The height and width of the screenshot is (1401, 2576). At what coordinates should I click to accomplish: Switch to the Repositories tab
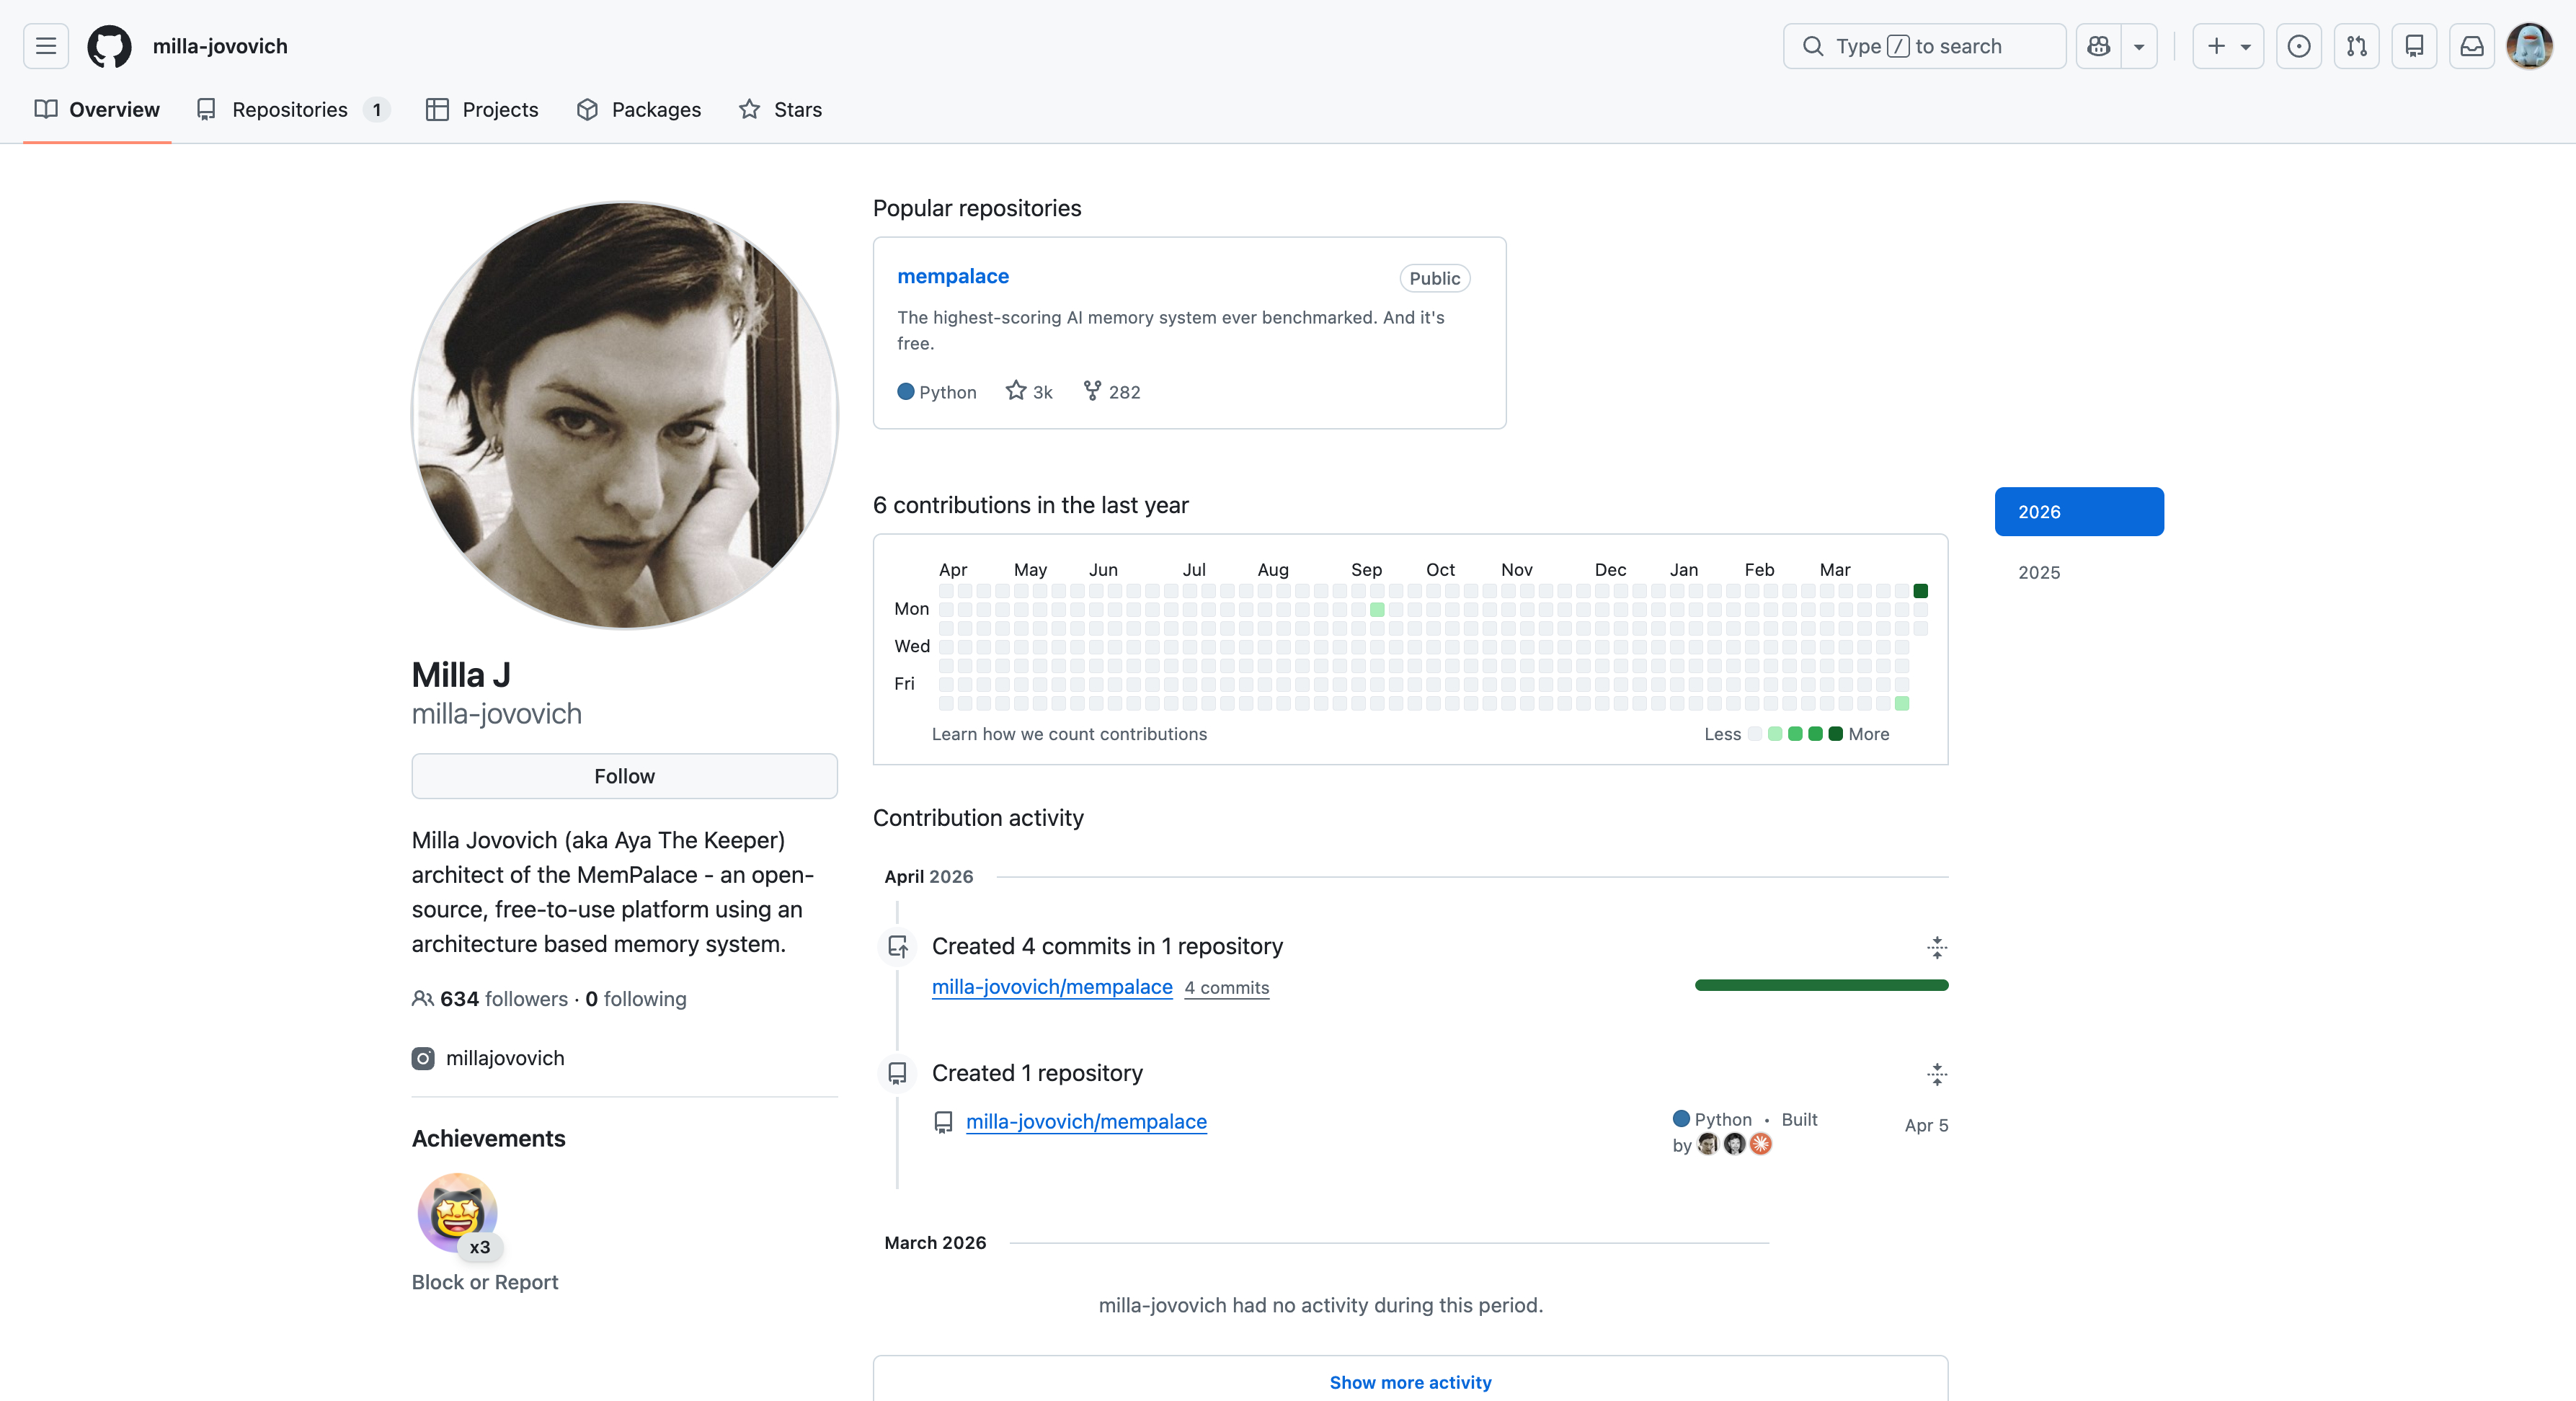tap(290, 110)
